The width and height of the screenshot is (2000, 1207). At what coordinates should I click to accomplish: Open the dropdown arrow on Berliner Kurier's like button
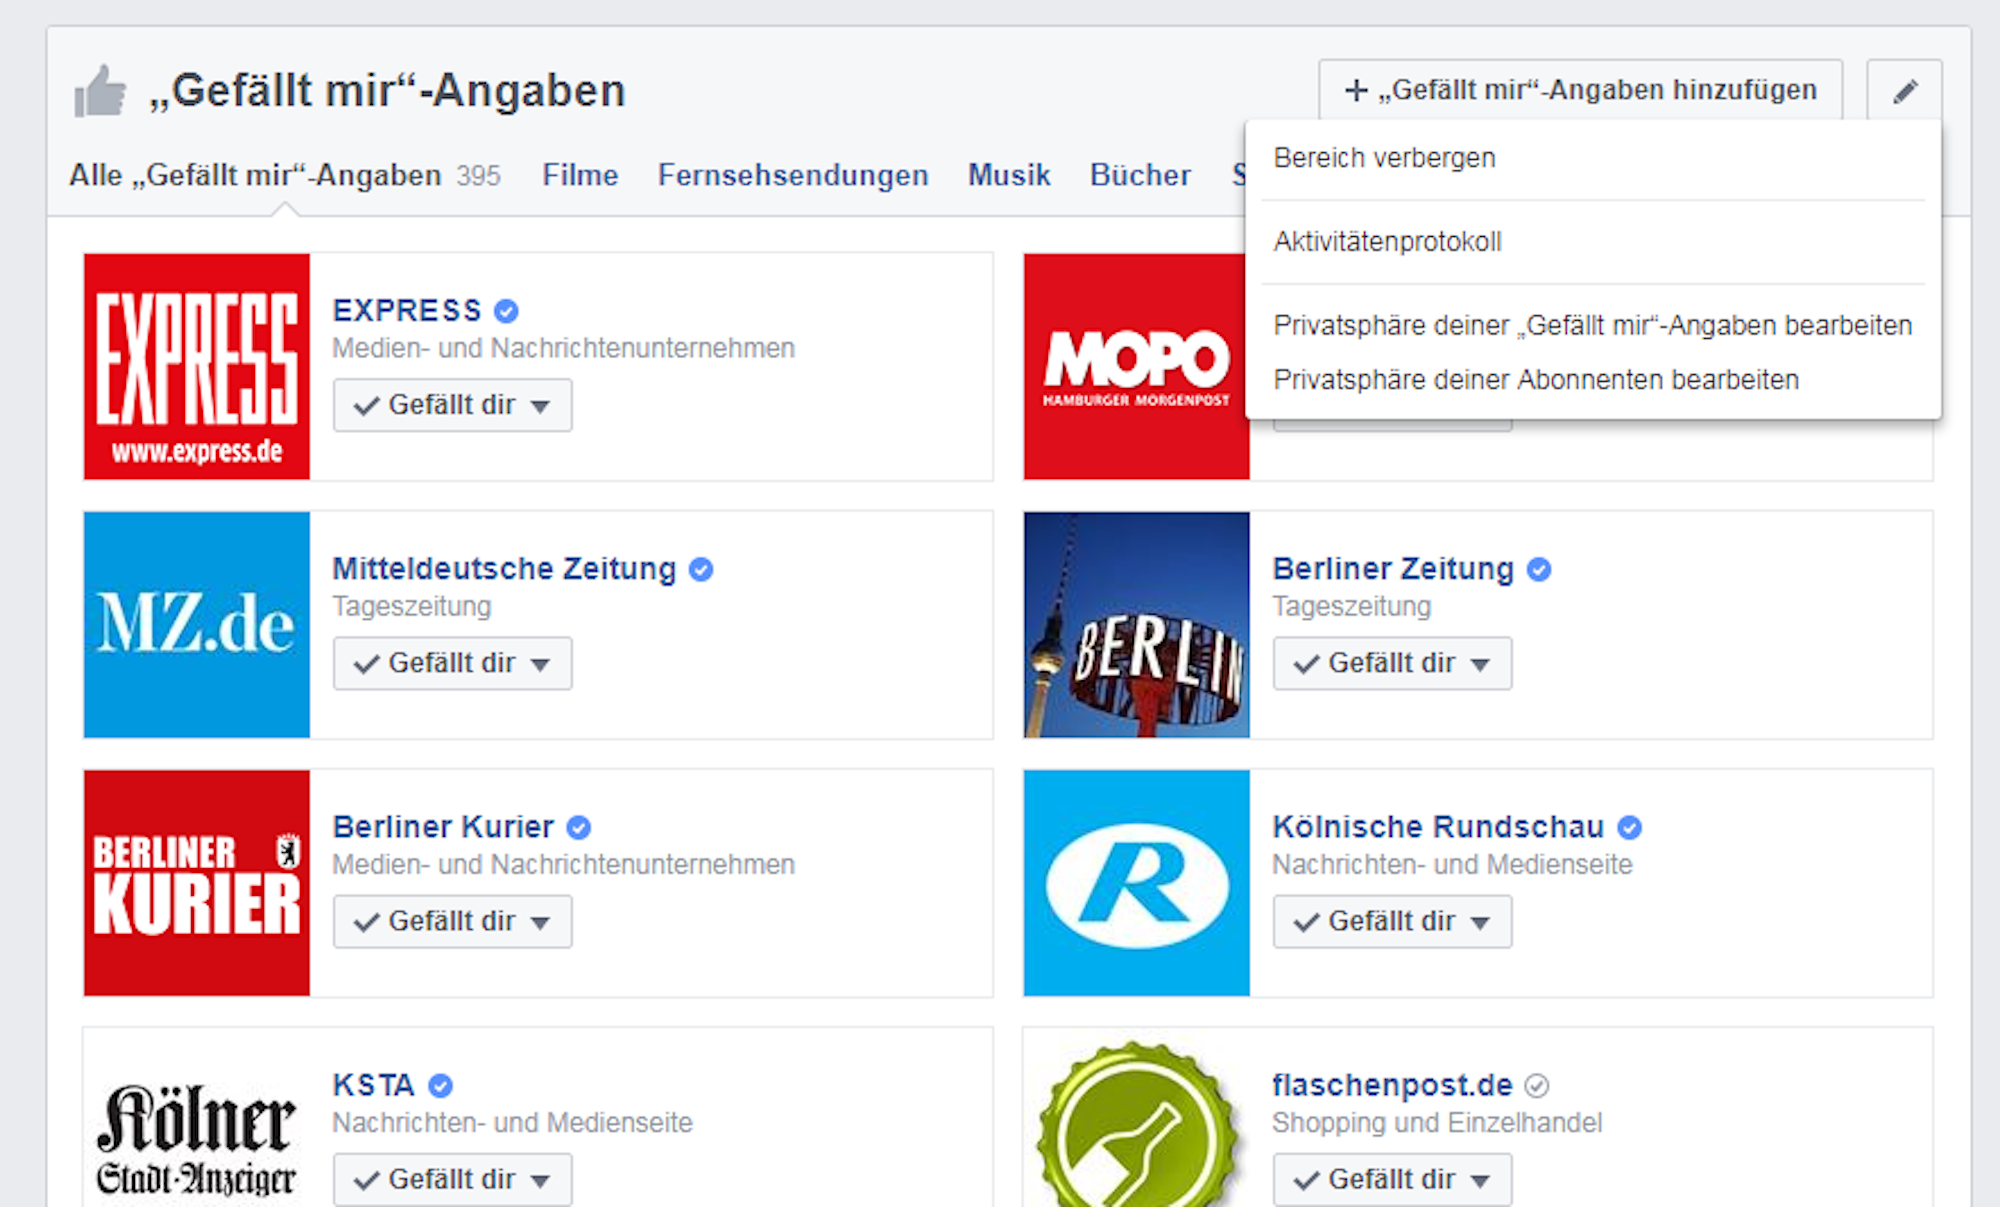(x=540, y=921)
